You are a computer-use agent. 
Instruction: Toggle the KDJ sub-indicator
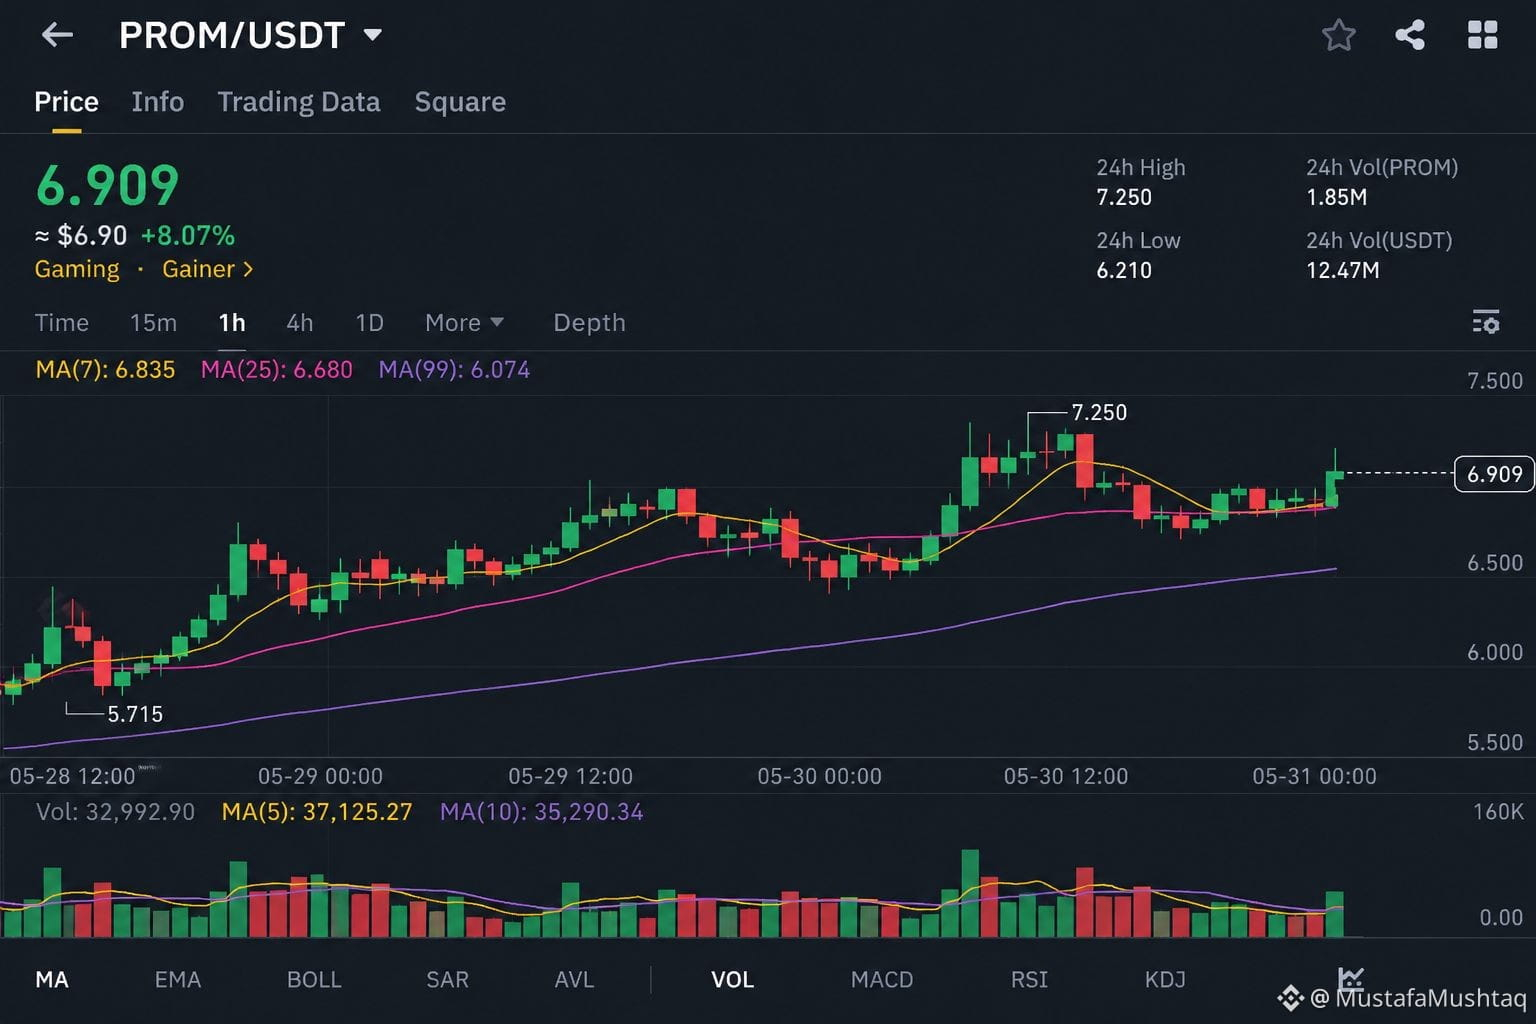pos(1165,979)
